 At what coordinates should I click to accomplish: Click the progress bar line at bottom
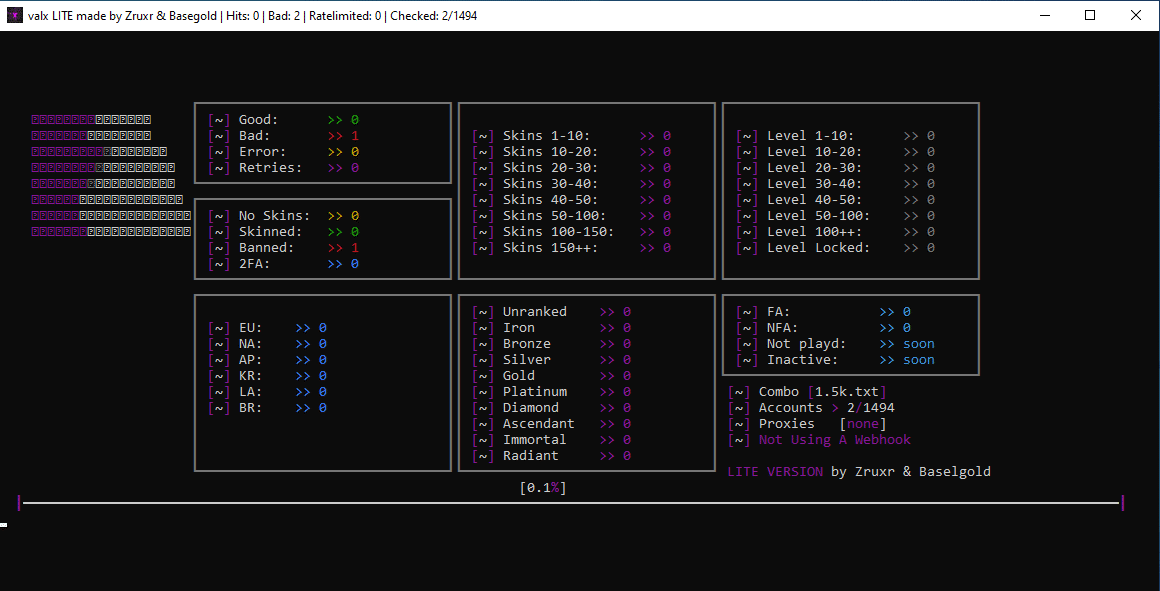pyautogui.click(x=570, y=503)
